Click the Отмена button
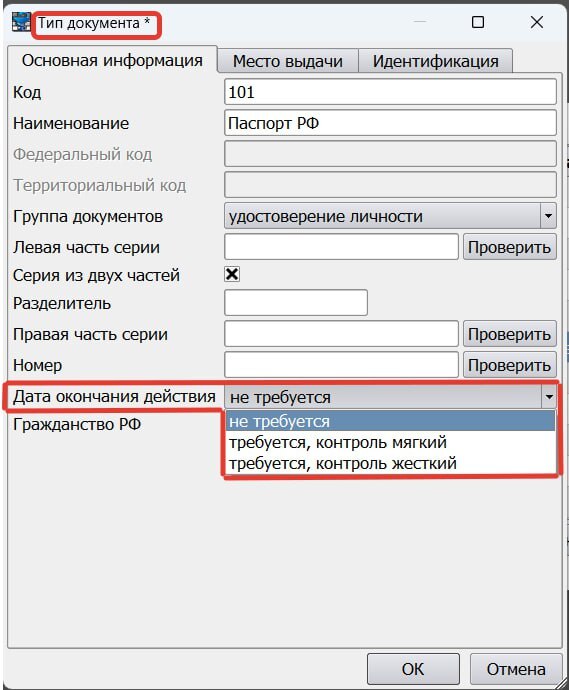569x690 pixels. (x=516, y=669)
